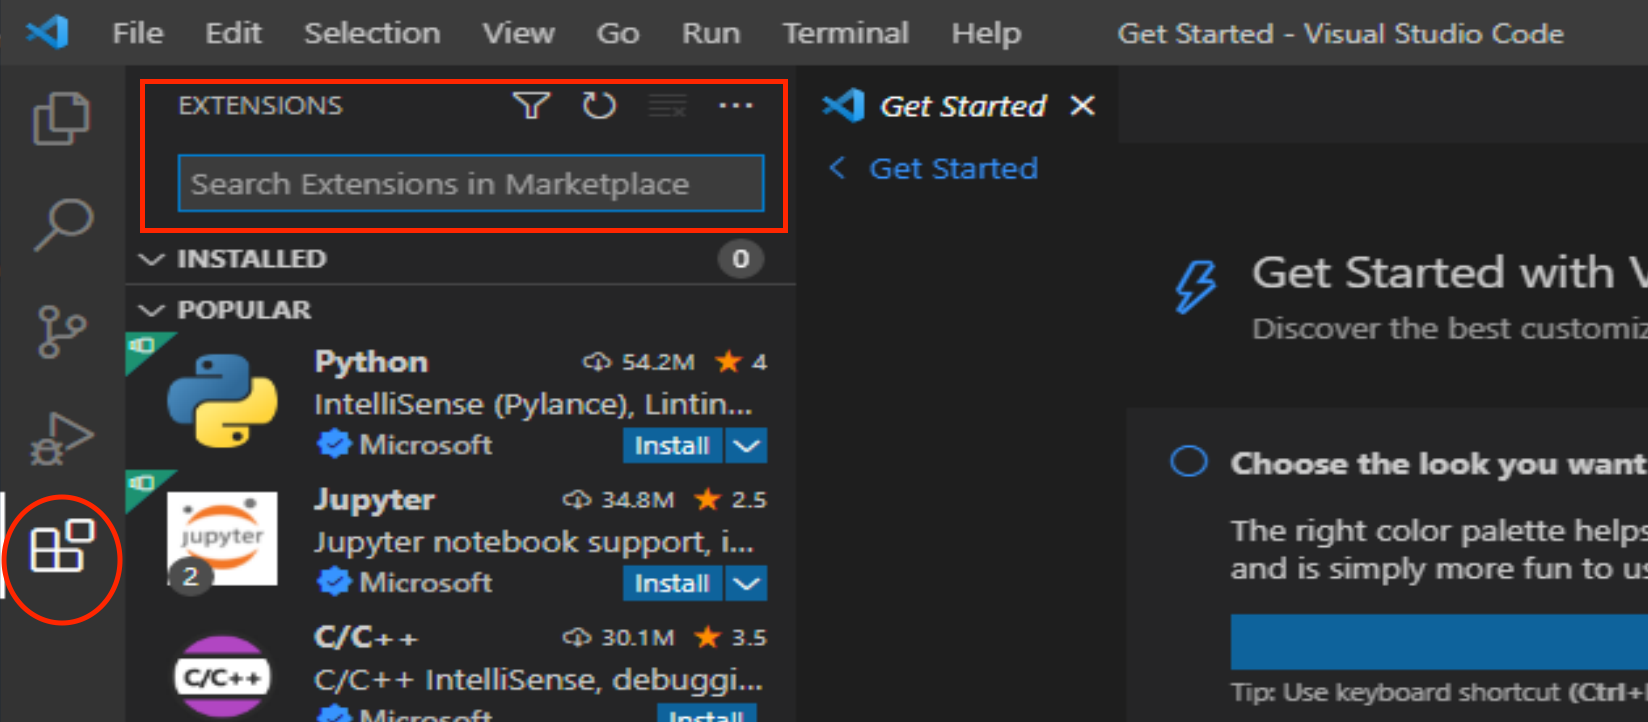This screenshot has width=1648, height=722.
Task: Click C/C++ download count icon
Action: (577, 637)
